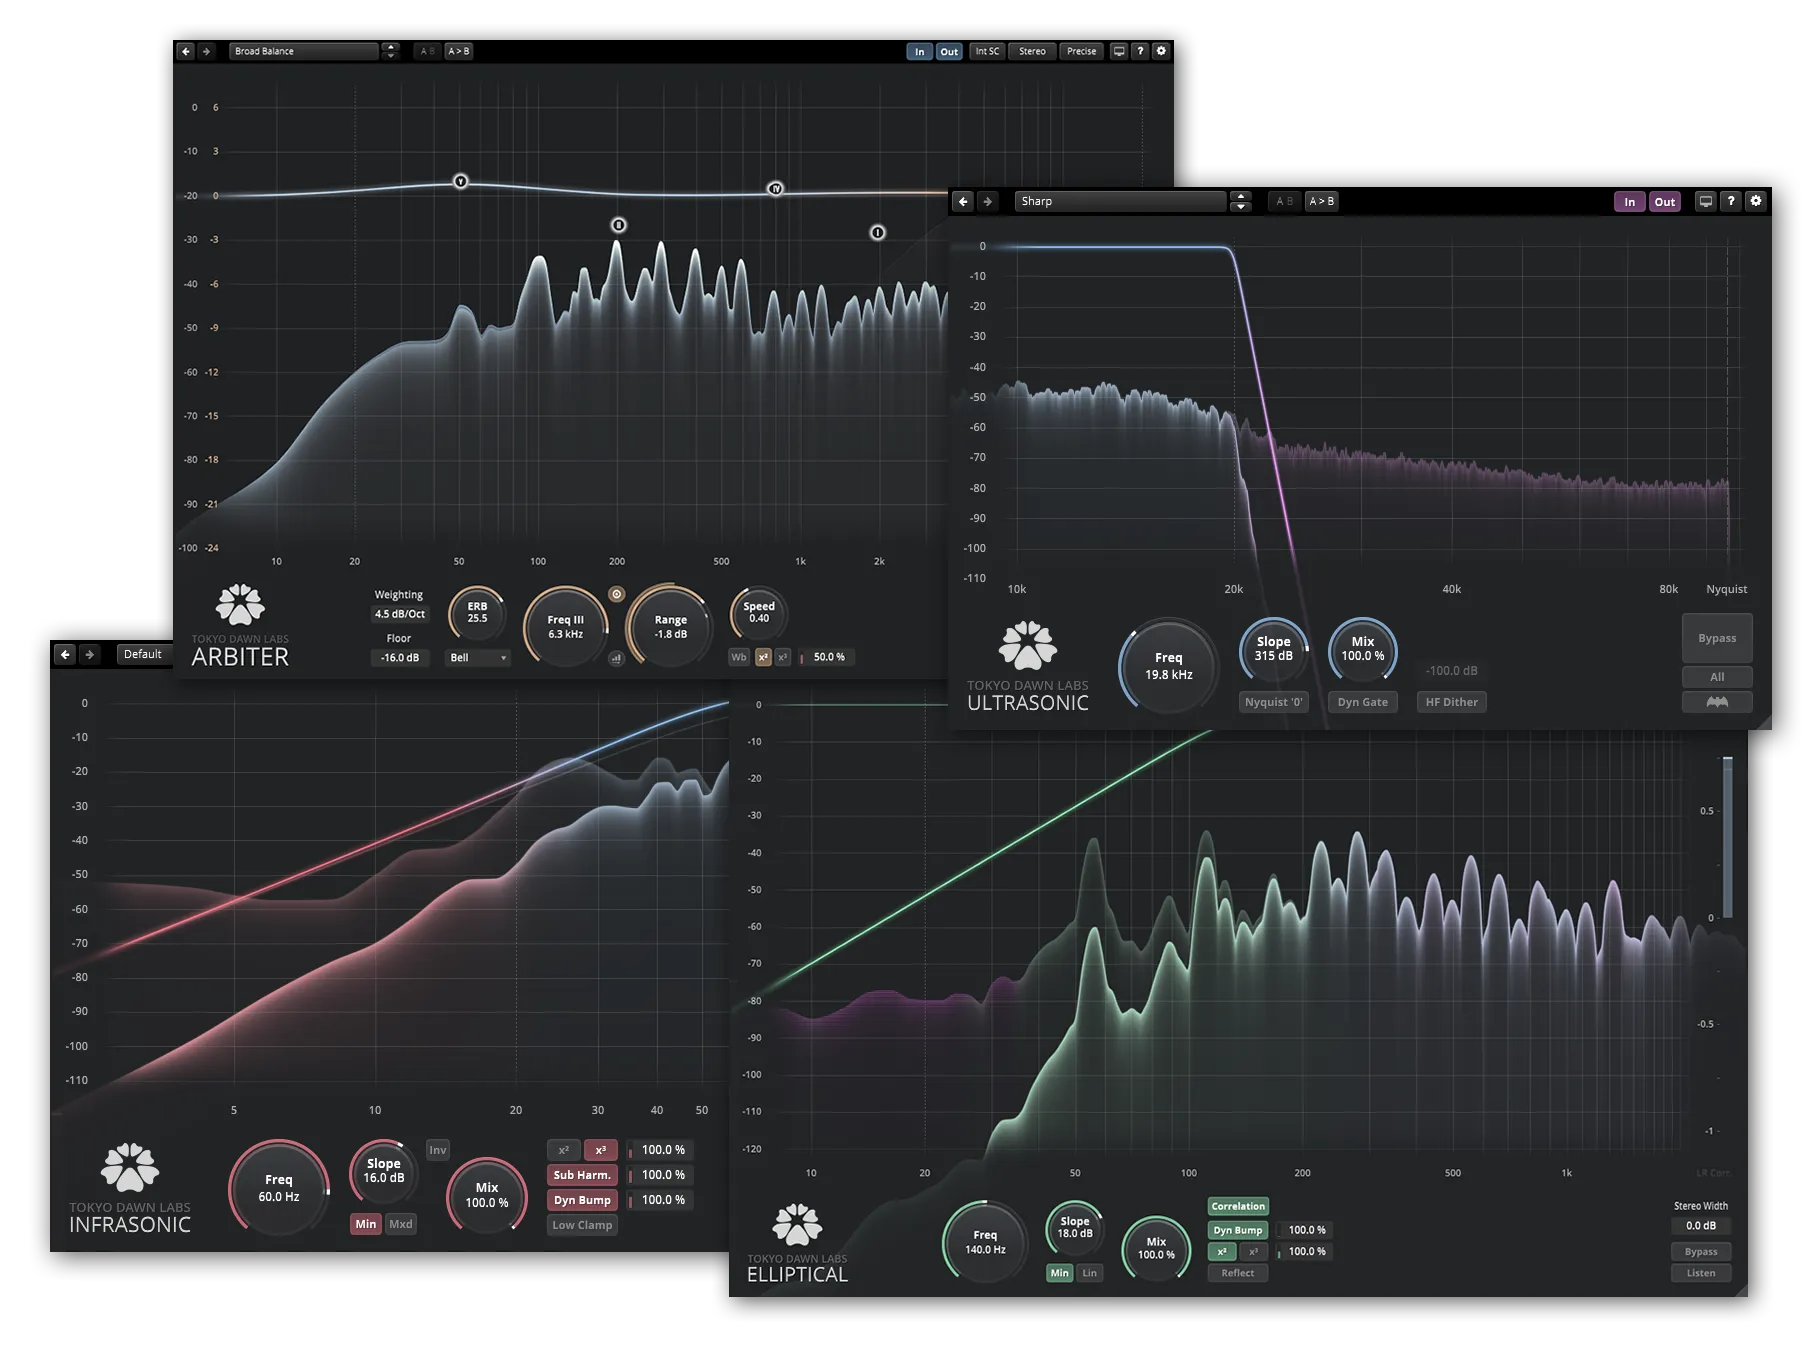Click Arbiter's redo arrow icon
Image resolution: width=1819 pixels, height=1346 pixels.
(x=206, y=51)
